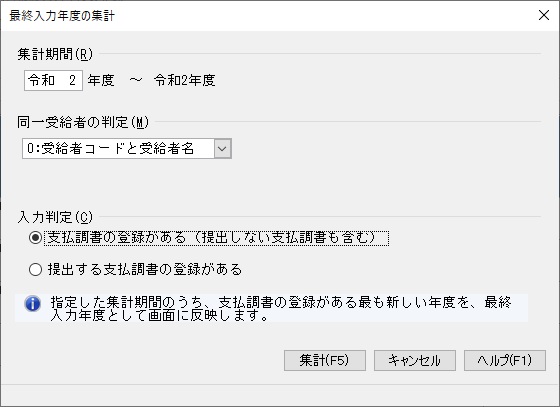Click the 集計(F5) button

(x=325, y=360)
